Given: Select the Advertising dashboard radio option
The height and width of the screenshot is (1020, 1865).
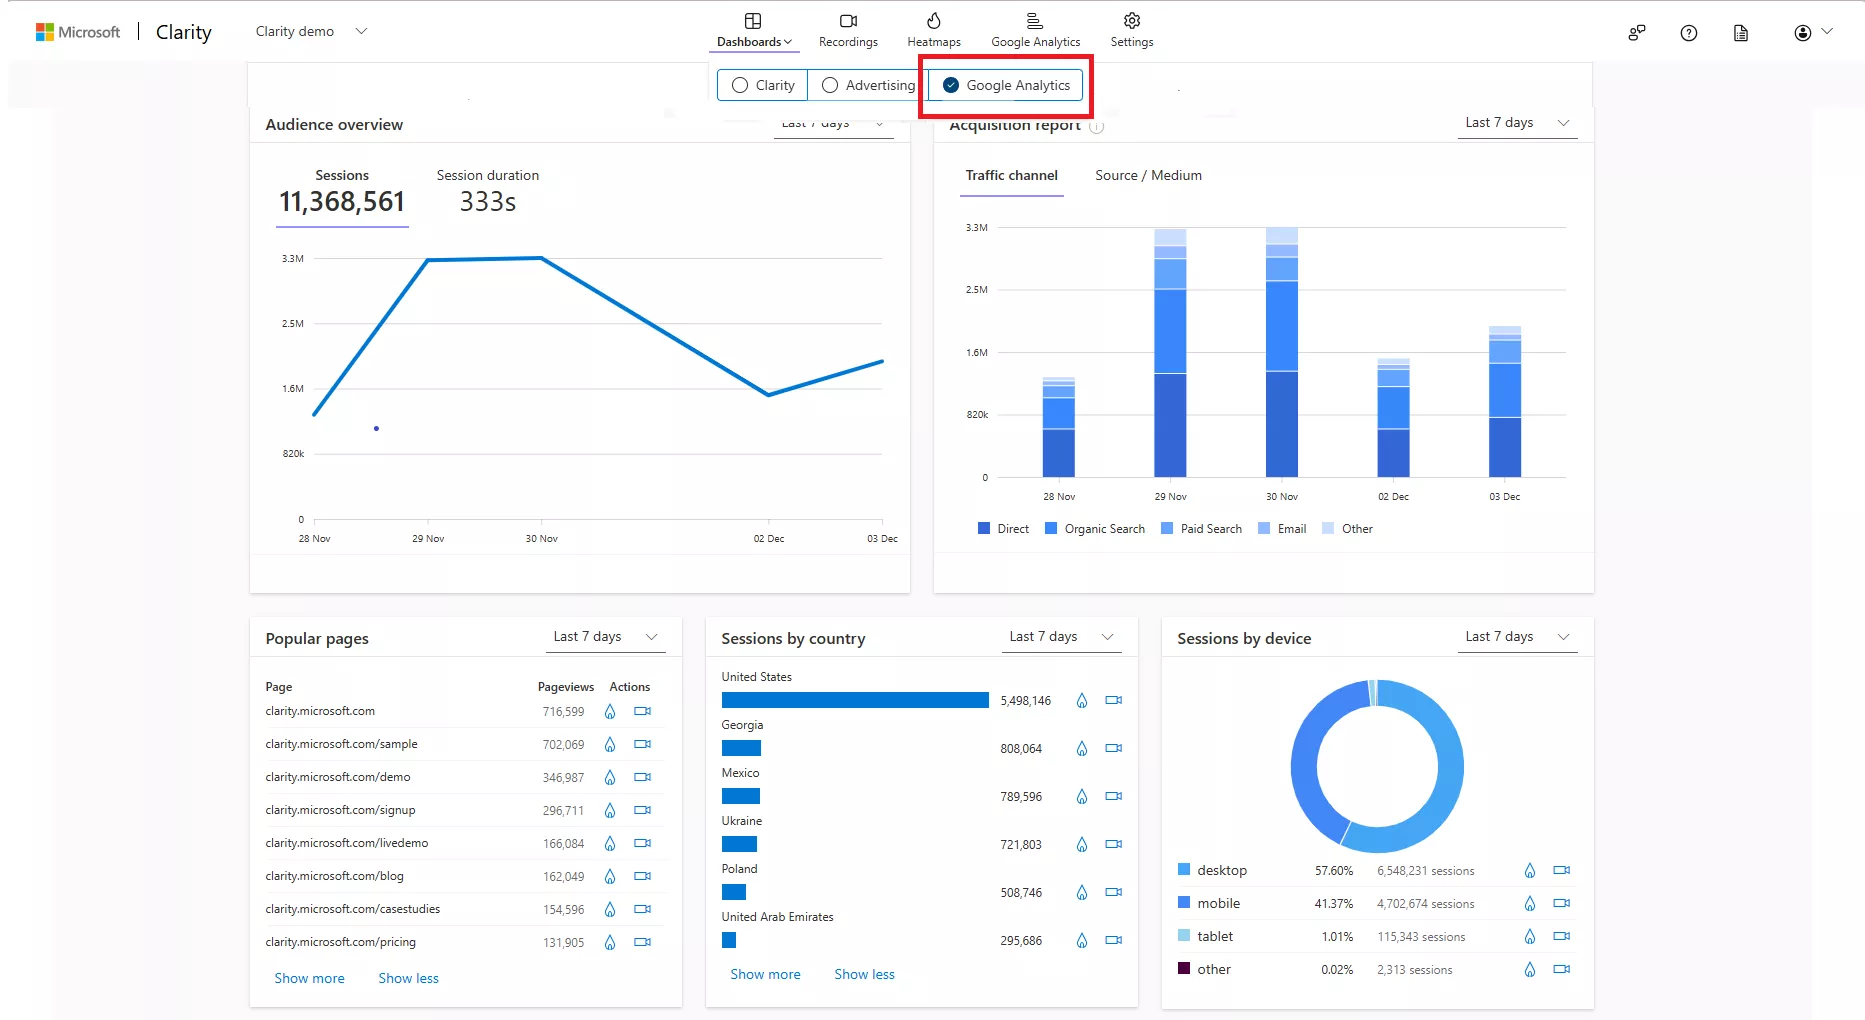Looking at the screenshot, I should point(868,85).
